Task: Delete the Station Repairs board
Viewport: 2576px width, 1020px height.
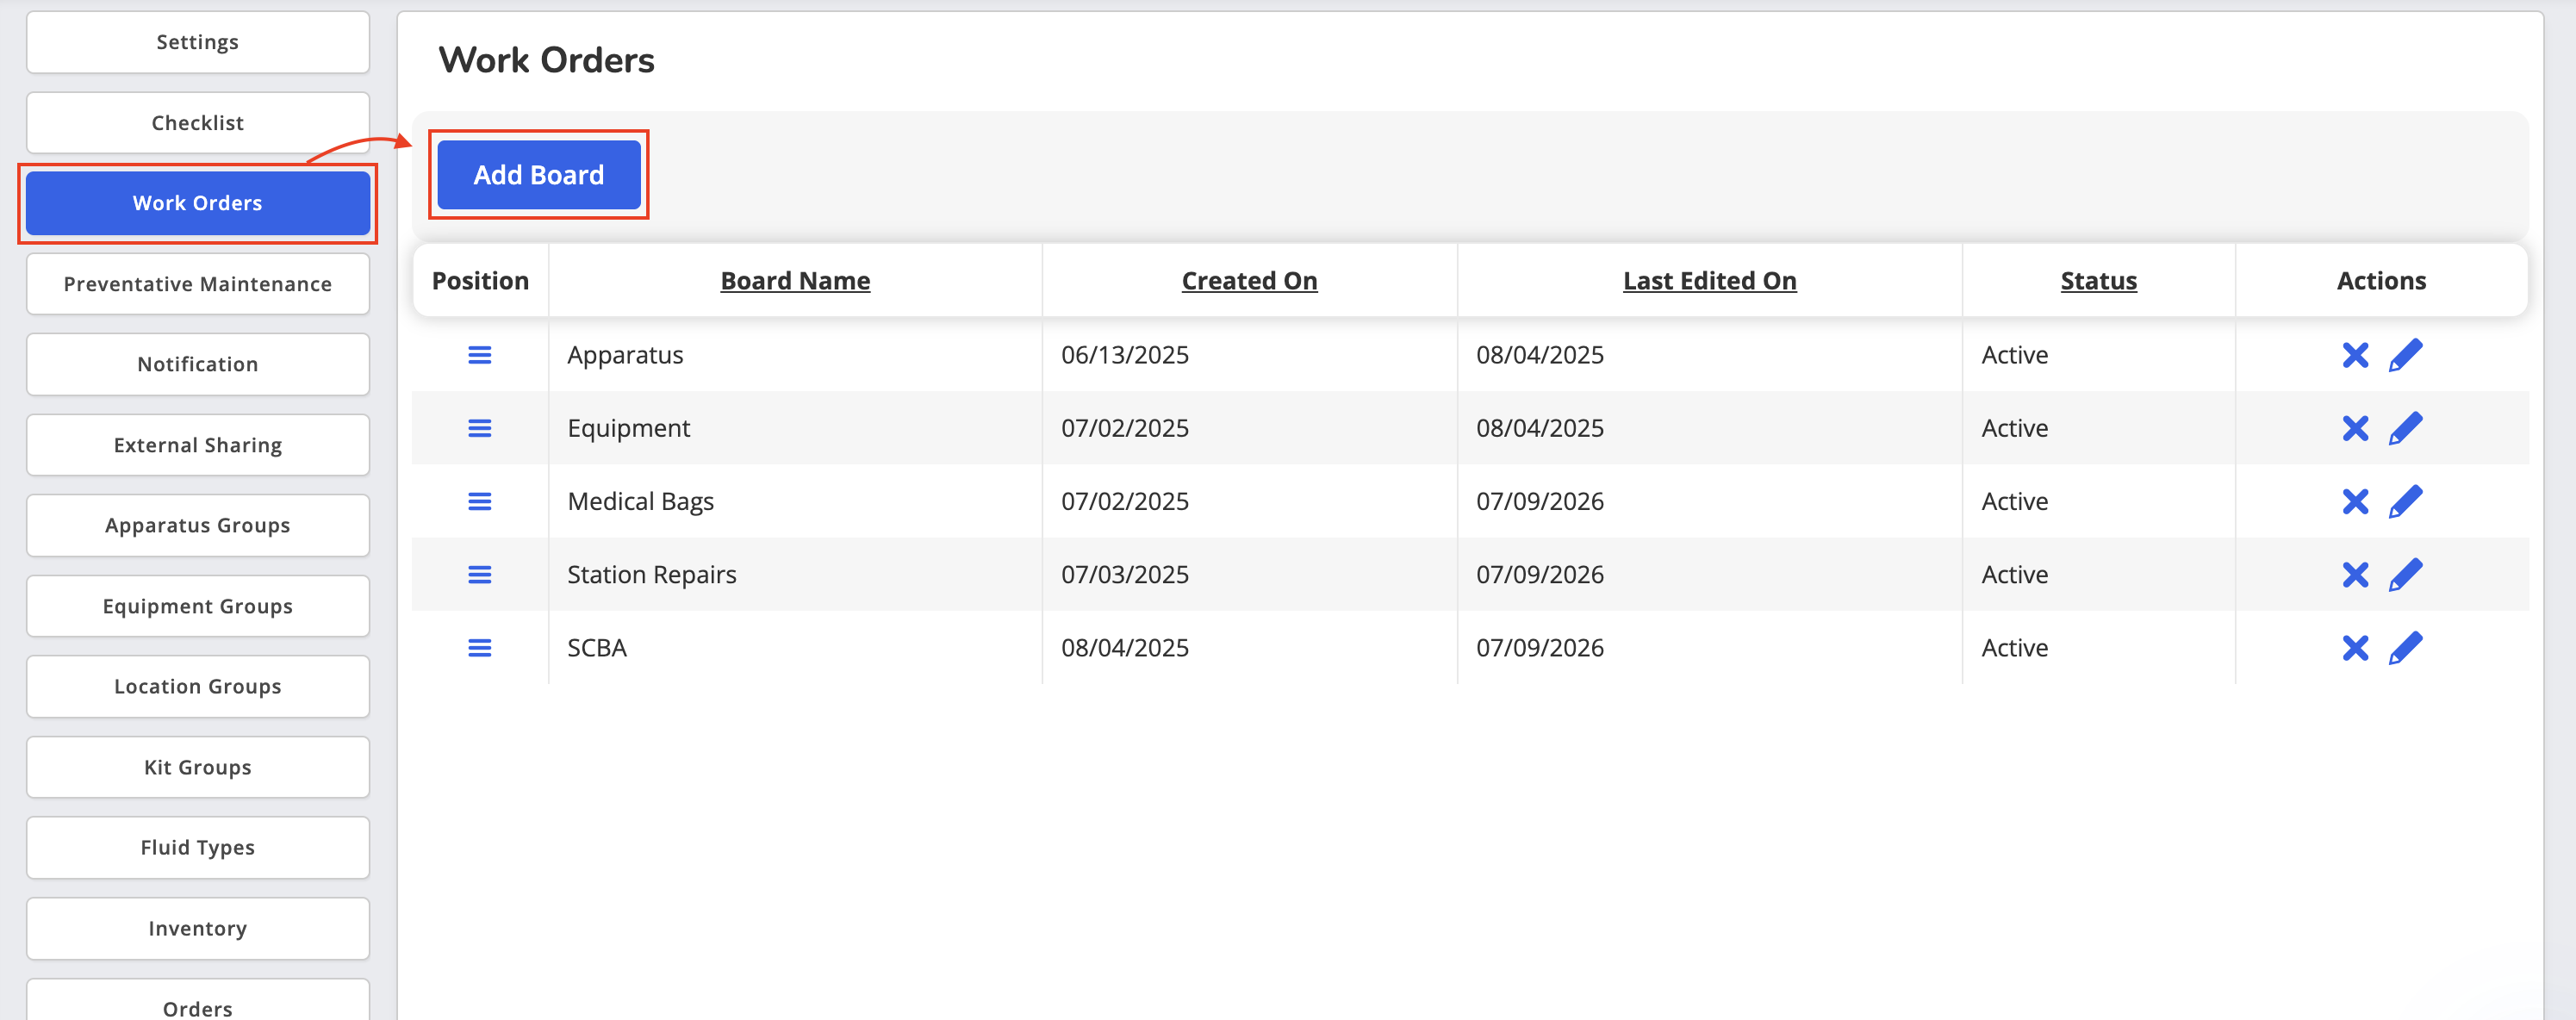Action: (2355, 575)
